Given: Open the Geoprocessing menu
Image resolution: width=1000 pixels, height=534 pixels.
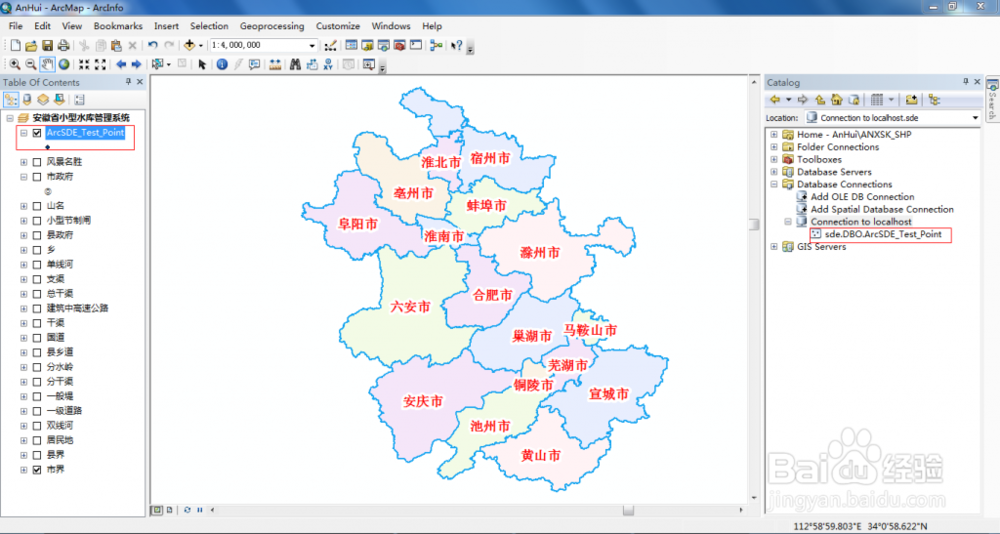Looking at the screenshot, I should (272, 26).
